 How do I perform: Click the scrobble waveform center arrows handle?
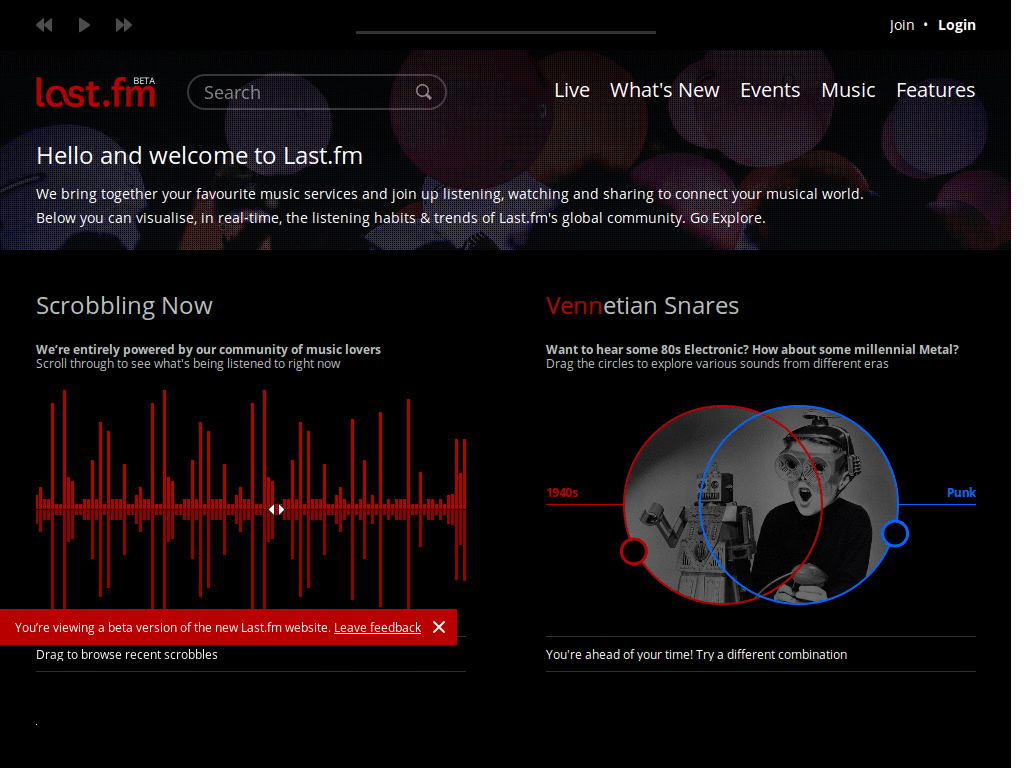pyautogui.click(x=277, y=509)
